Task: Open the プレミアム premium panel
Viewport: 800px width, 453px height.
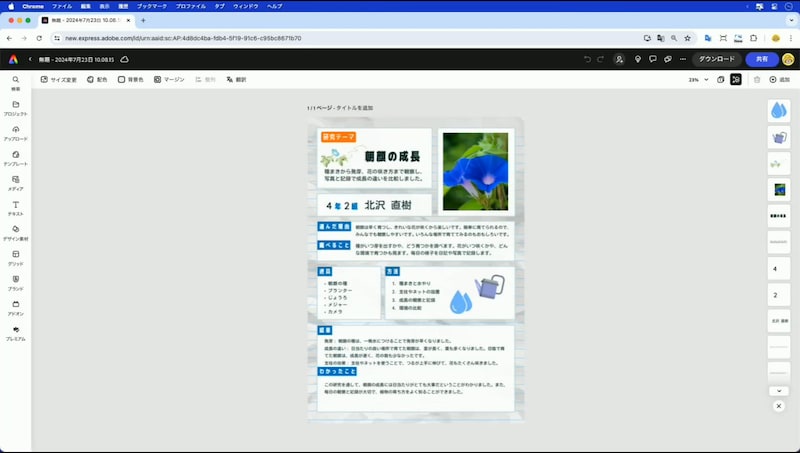Action: click(15, 333)
